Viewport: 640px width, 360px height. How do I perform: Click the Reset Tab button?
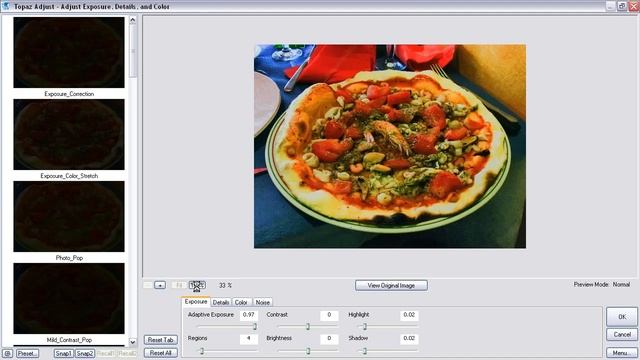pyautogui.click(x=161, y=340)
